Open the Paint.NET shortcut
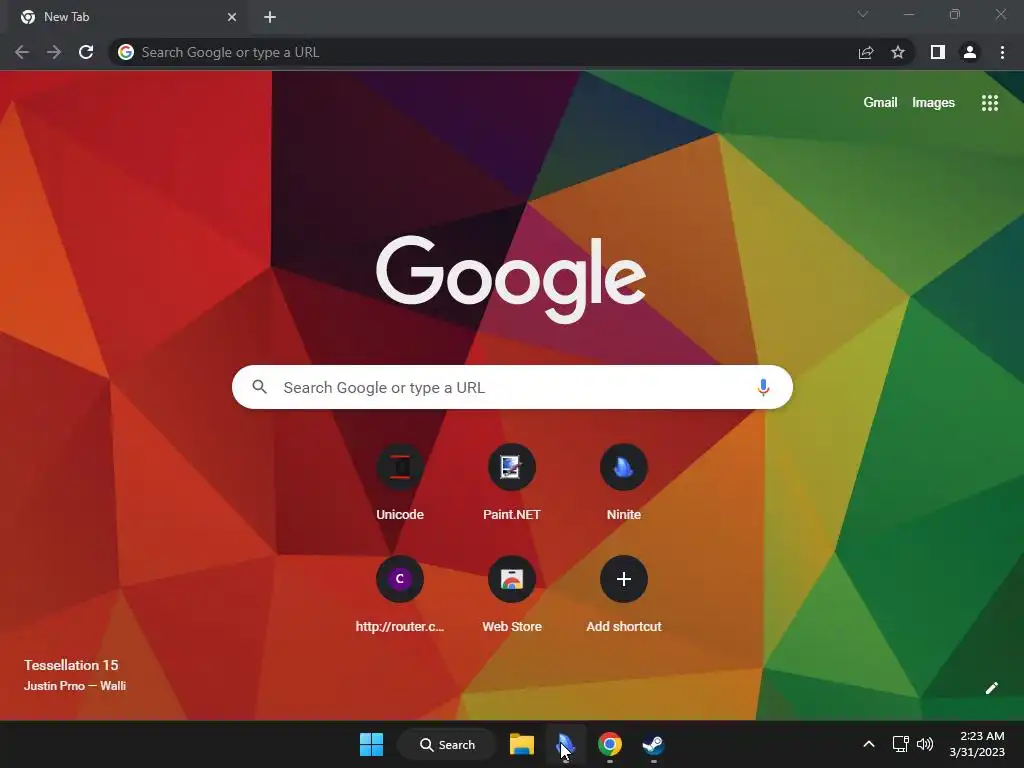Screen dimensions: 1024x768 (x=511, y=483)
